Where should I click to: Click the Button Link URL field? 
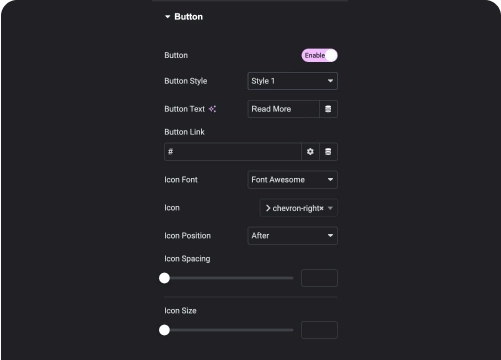[233, 152]
